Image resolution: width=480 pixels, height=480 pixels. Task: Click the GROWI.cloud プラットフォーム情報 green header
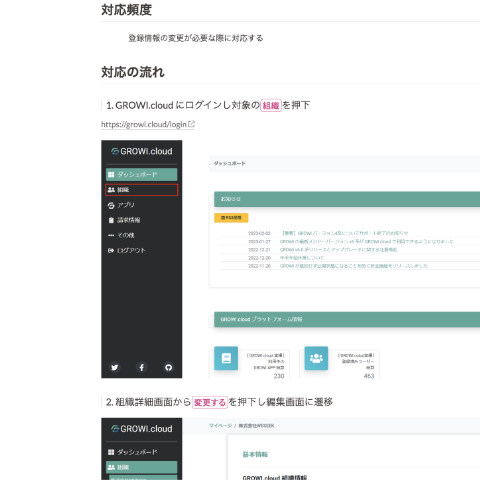coord(347,319)
